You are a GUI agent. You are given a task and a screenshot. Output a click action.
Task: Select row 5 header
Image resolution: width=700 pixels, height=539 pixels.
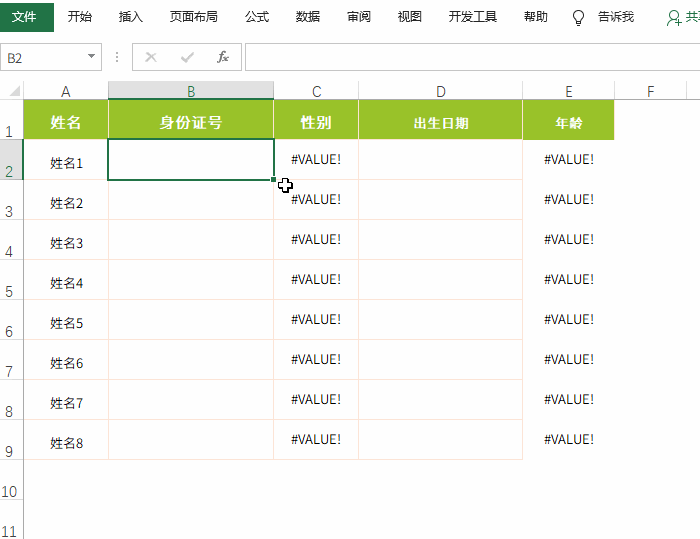coord(11,280)
